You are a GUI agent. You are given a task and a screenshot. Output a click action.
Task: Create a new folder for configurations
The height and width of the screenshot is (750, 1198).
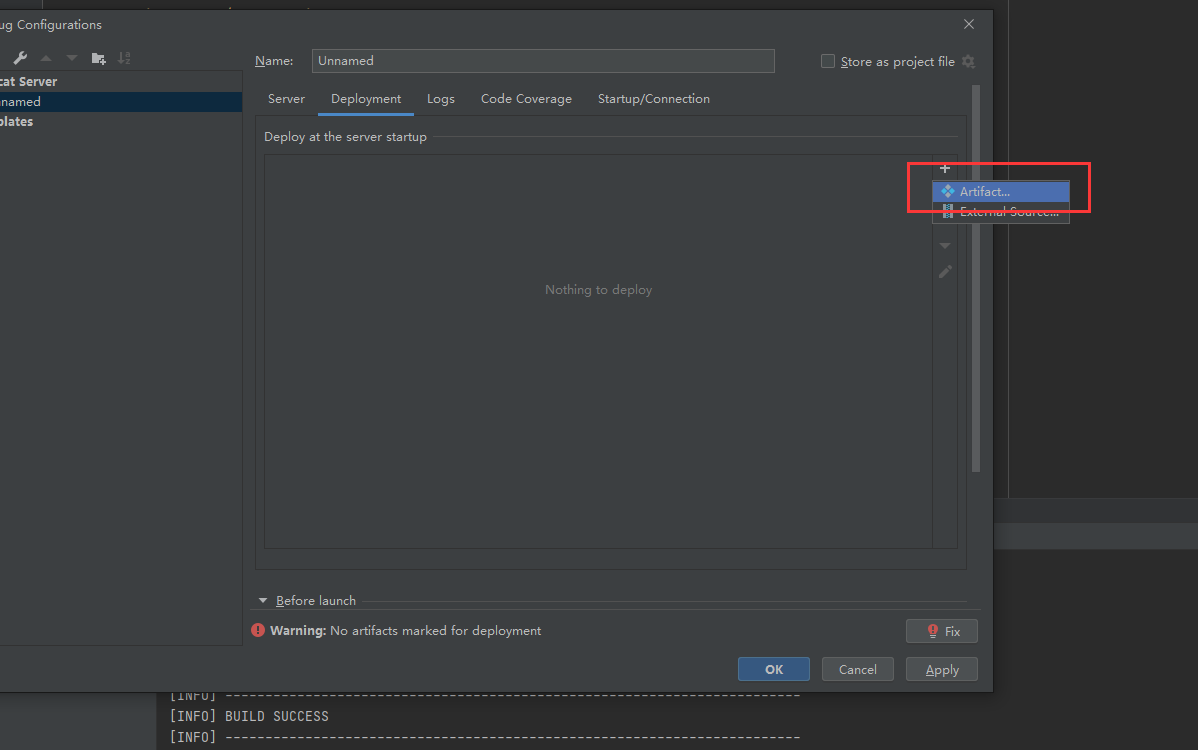[99, 58]
